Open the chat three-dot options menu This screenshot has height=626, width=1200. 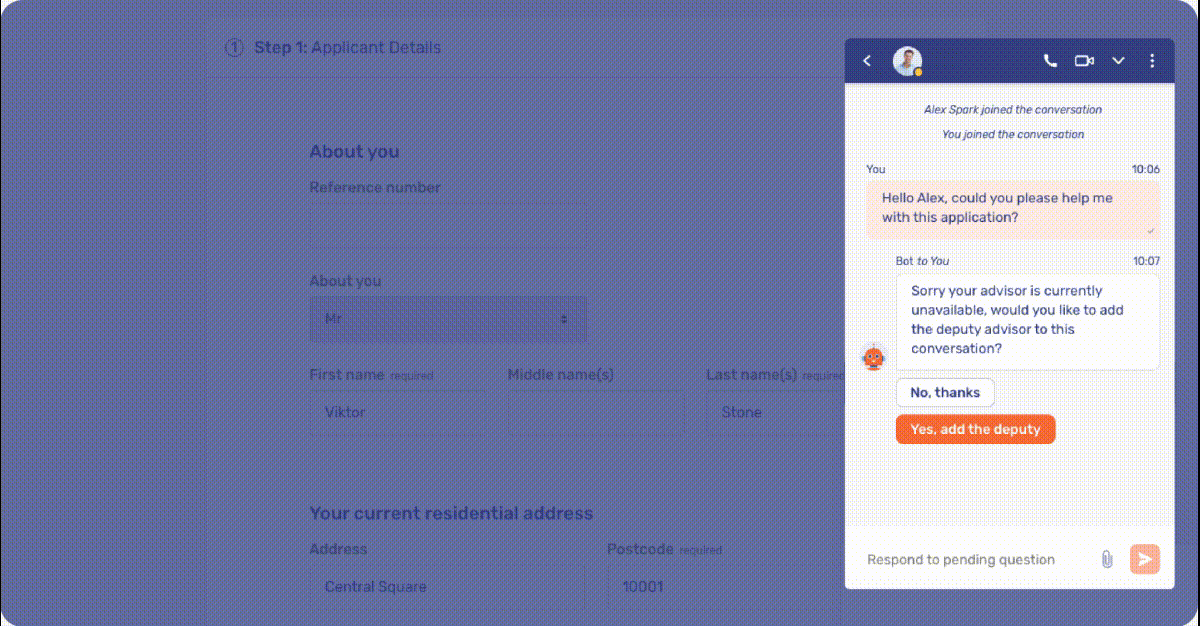coord(1152,61)
